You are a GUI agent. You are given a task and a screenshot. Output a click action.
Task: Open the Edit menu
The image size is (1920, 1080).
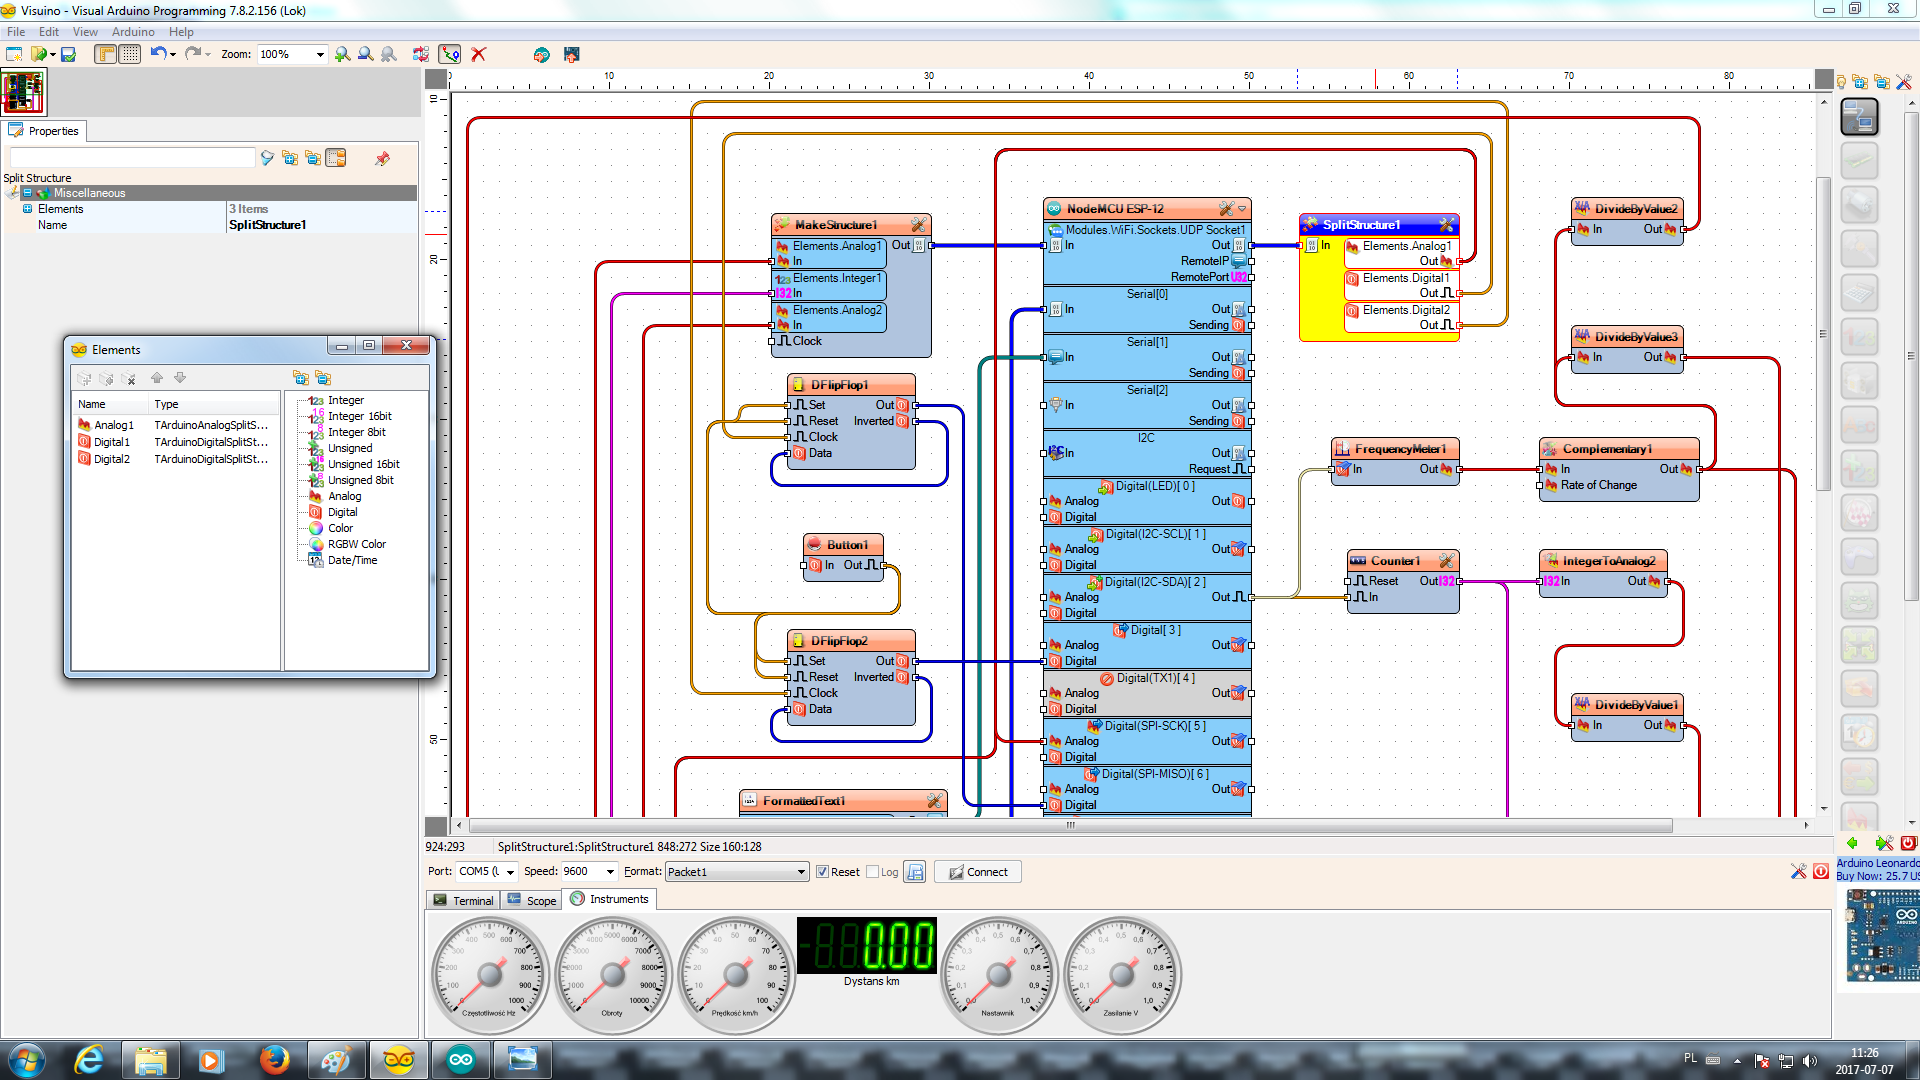click(x=49, y=32)
